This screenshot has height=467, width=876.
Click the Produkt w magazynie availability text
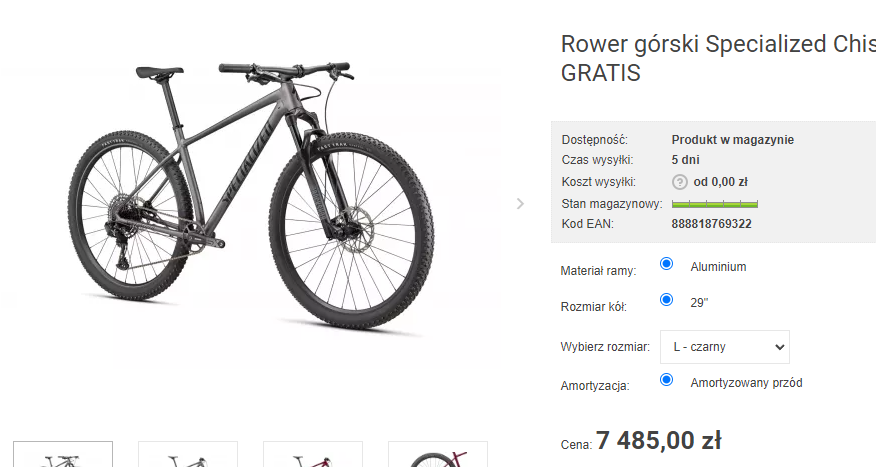click(x=732, y=140)
